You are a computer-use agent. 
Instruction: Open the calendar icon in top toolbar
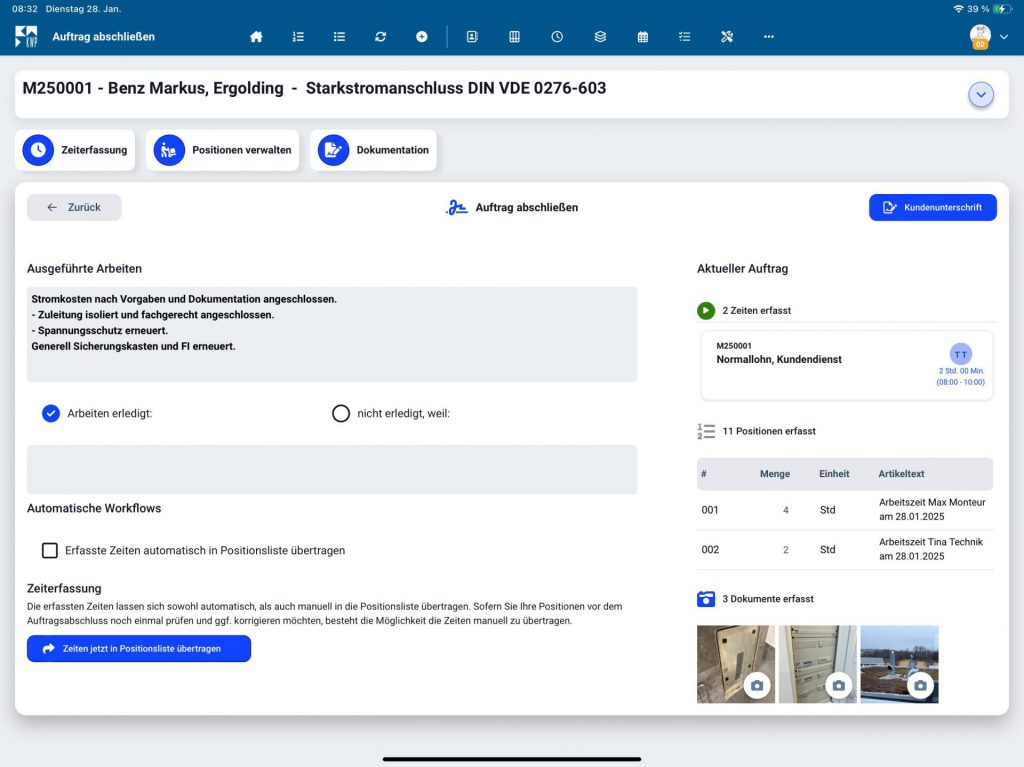(643, 37)
